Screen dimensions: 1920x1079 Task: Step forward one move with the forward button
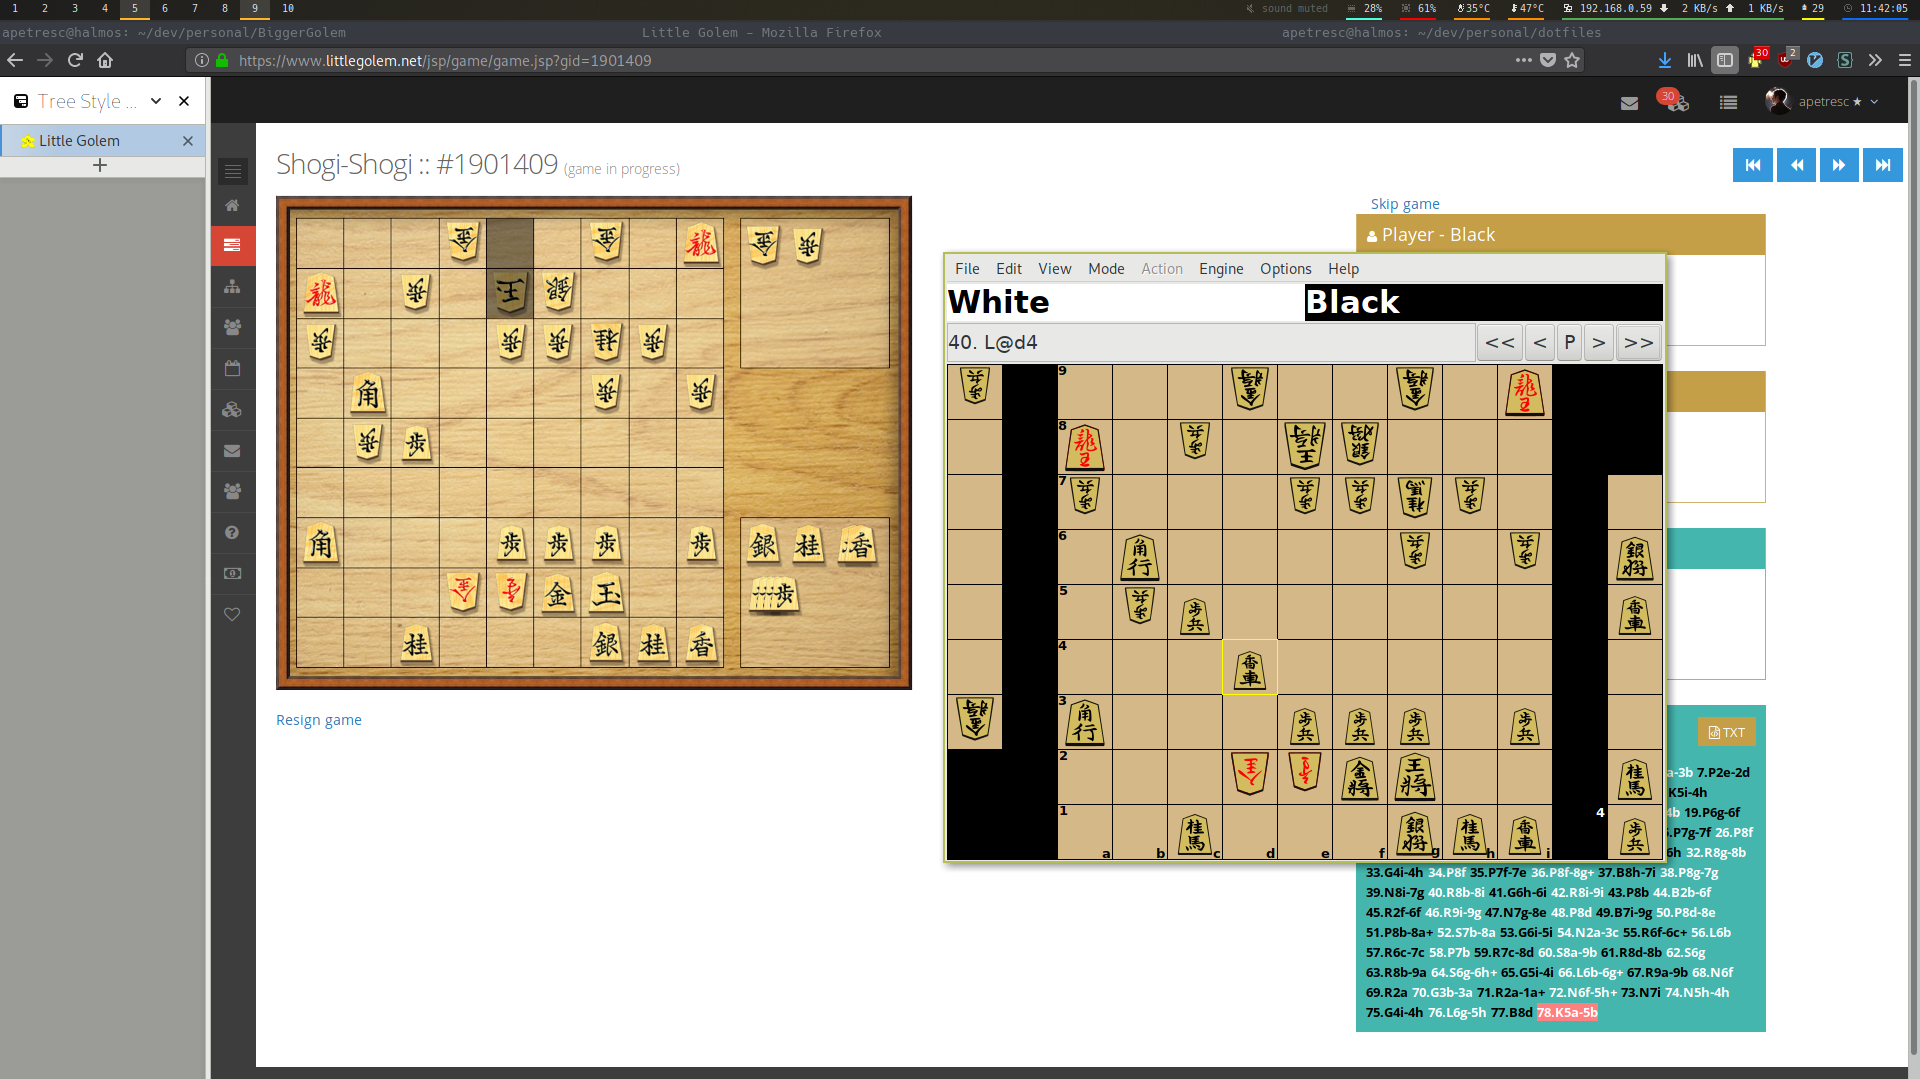[1839, 165]
